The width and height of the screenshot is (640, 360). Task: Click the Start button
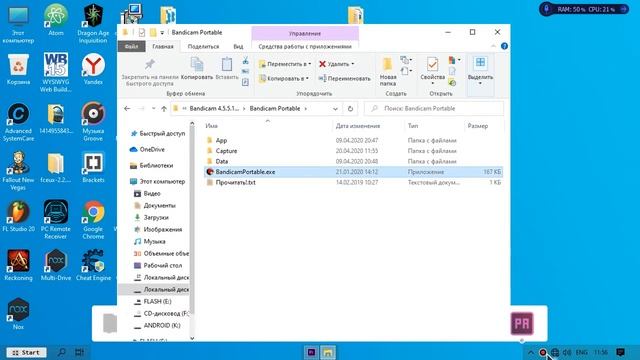click(x=27, y=352)
